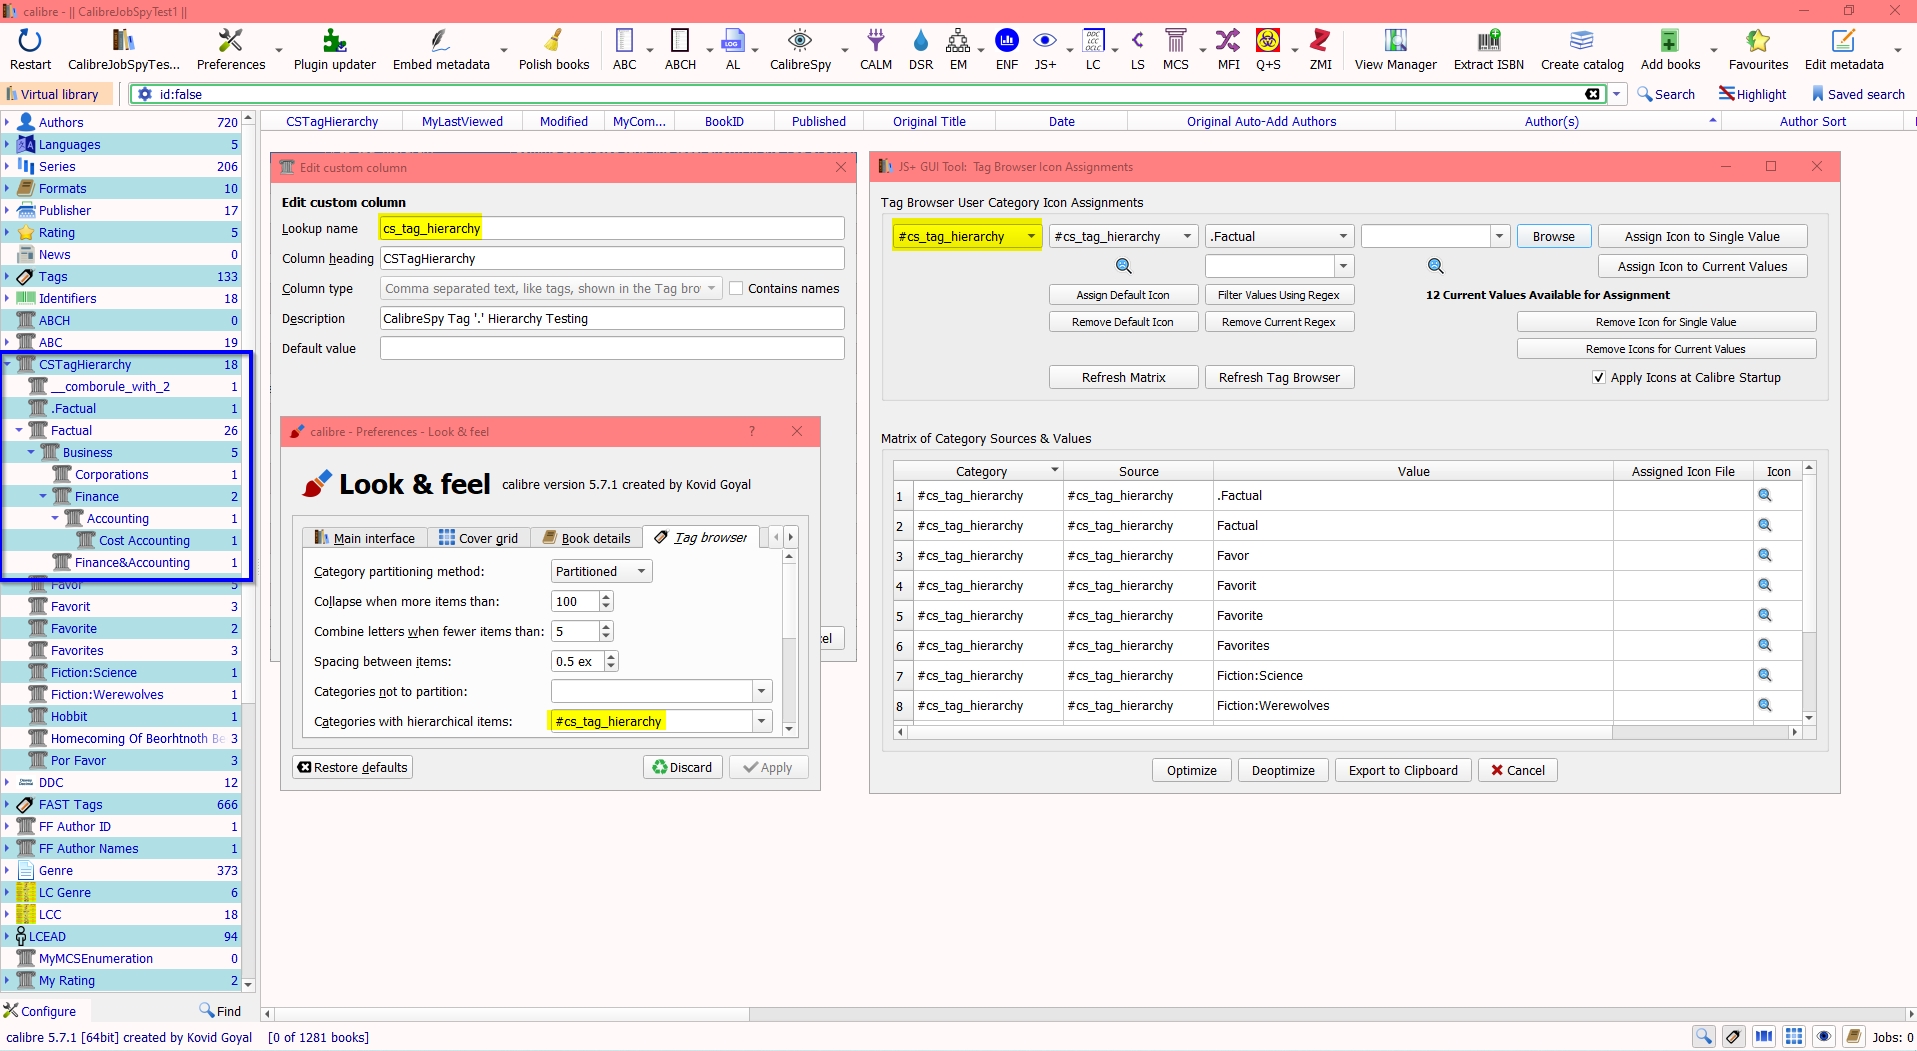
Task: Click the magnifier icon below the source dropdown
Action: (x=1124, y=266)
